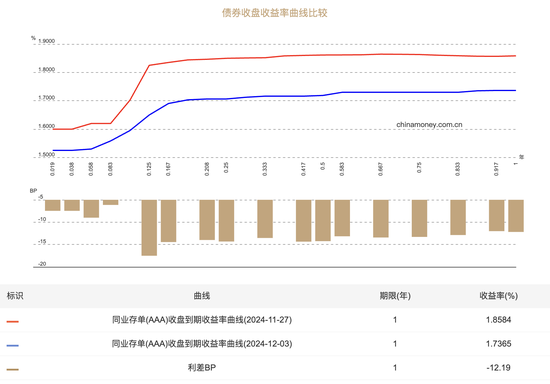Click the 1.9000 y-axis label
The height and width of the screenshot is (384, 550).
click(x=47, y=41)
